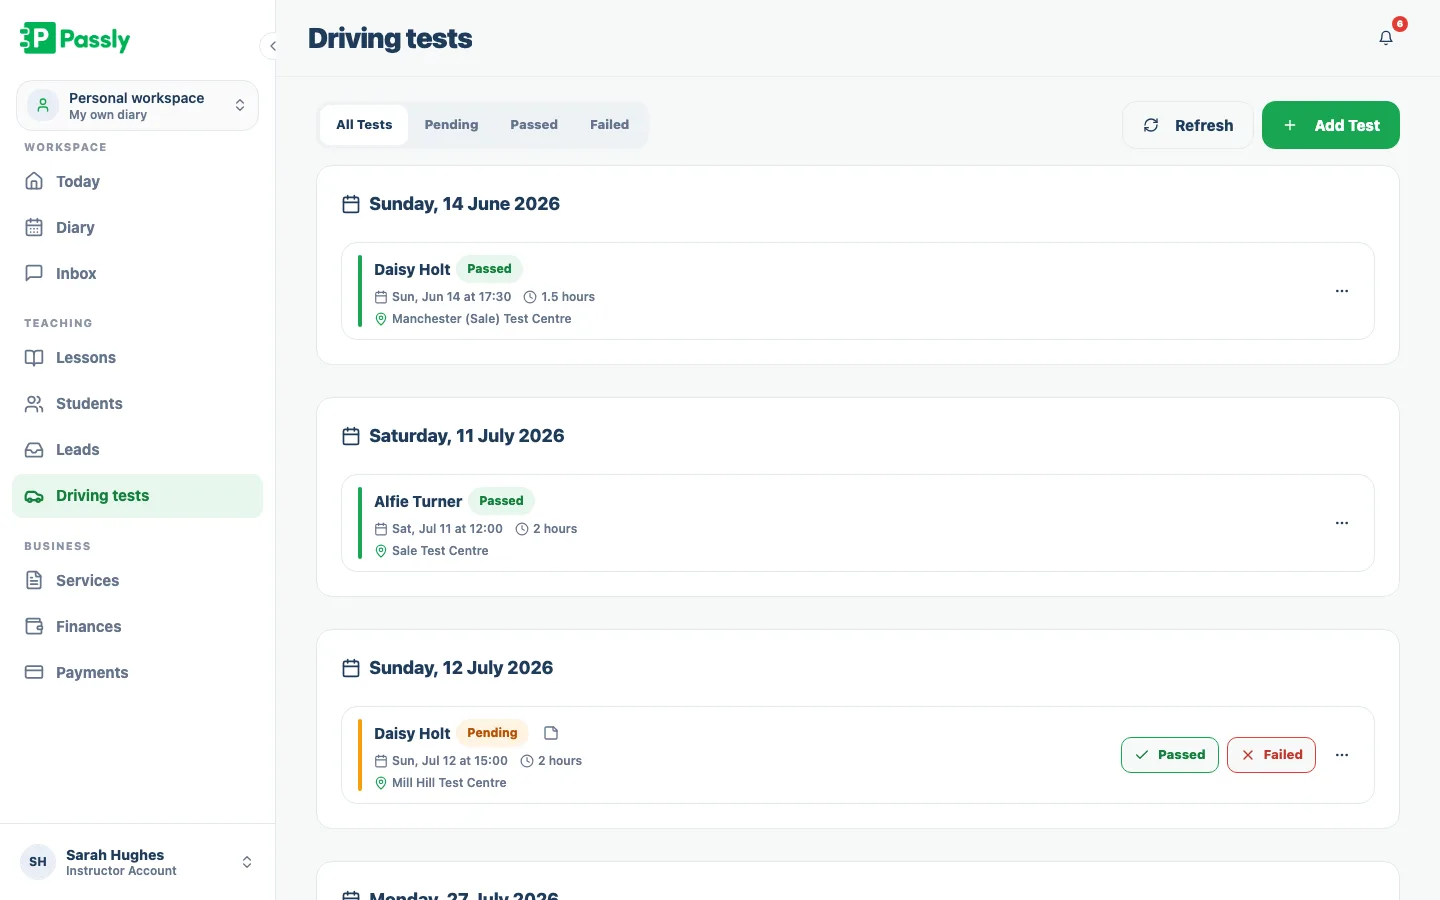Viewport: 1440px width, 900px height.
Task: Click the Leads tray icon
Action: [x=34, y=449]
